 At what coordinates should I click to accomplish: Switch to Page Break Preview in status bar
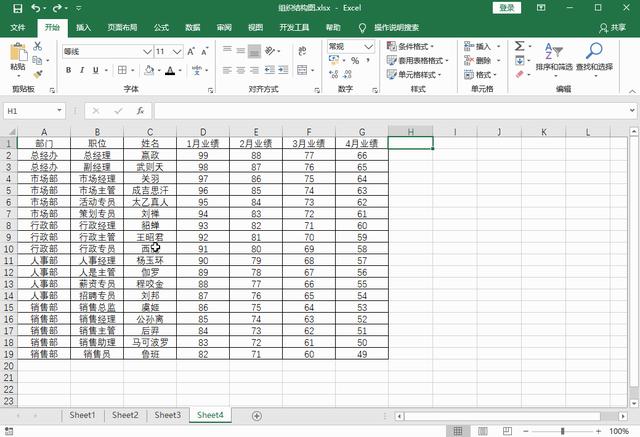pyautogui.click(x=507, y=431)
